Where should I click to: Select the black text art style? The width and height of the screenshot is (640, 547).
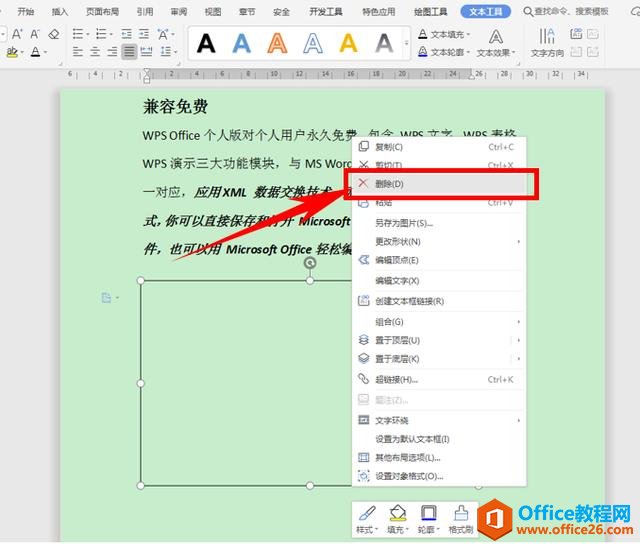(x=206, y=44)
